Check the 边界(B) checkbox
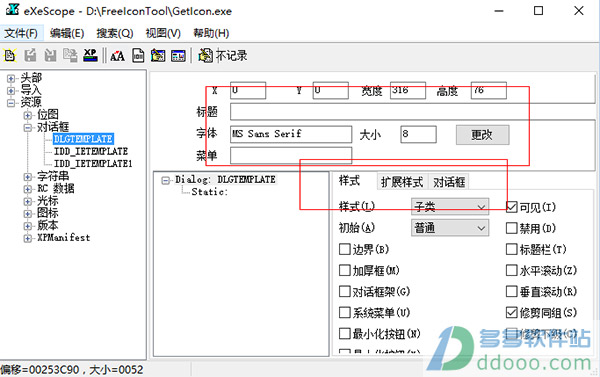The image size is (600, 377). click(345, 250)
